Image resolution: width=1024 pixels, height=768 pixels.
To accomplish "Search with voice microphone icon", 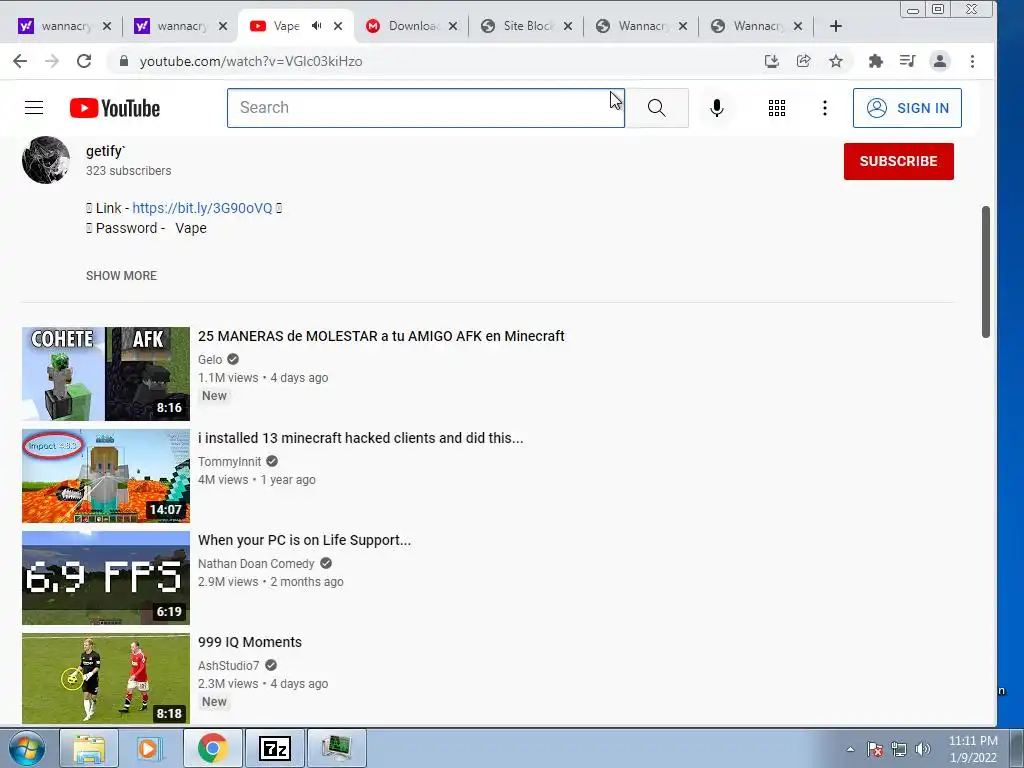I will click(x=716, y=108).
